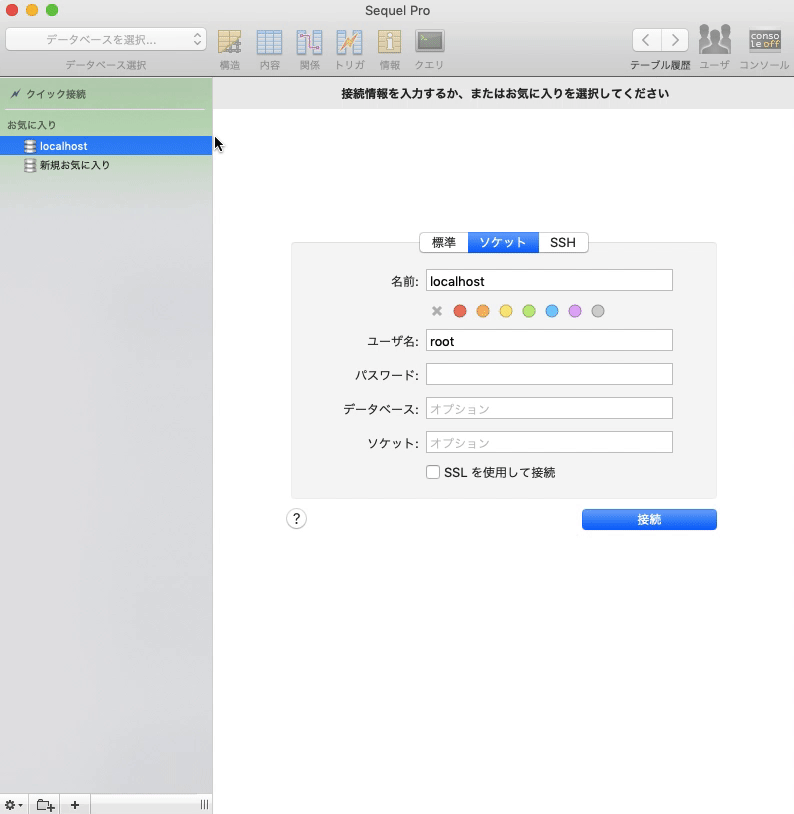
Task: Click the ユーザ名 username field
Action: click(549, 341)
